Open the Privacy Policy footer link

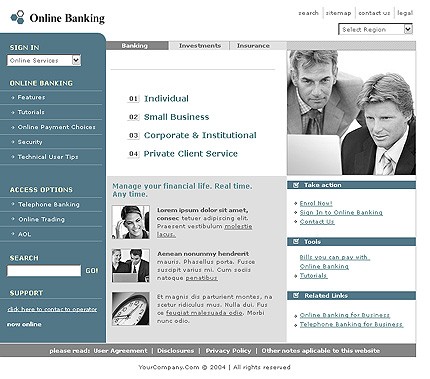[228, 351]
